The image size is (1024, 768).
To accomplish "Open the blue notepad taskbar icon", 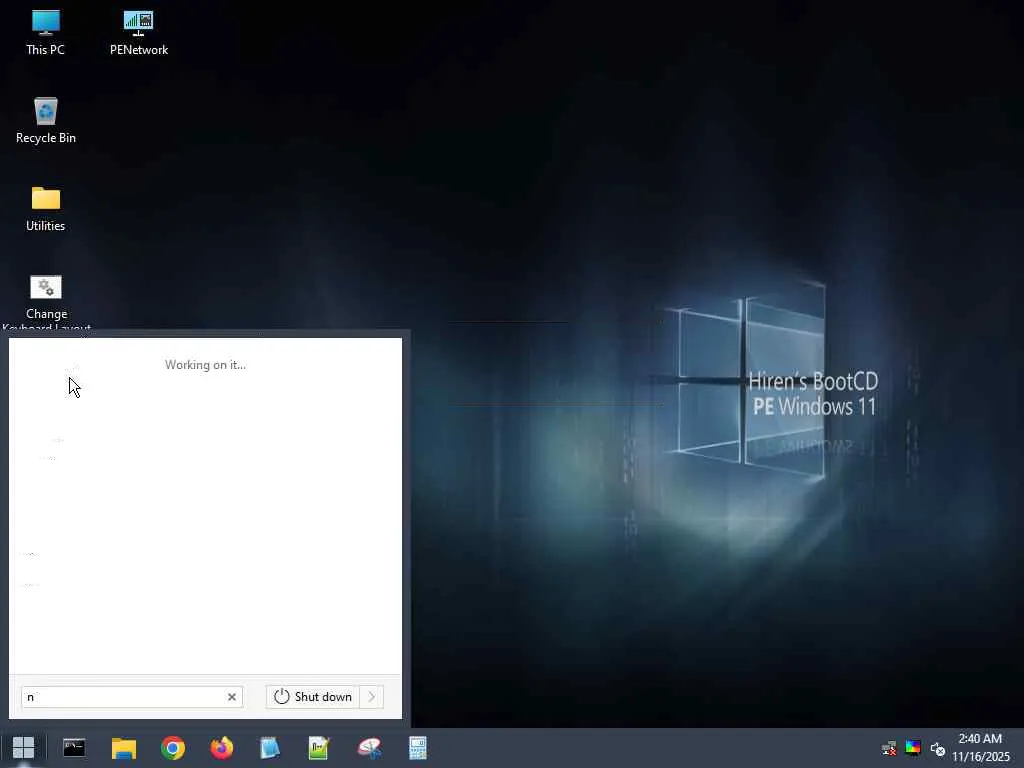I will click(x=270, y=748).
